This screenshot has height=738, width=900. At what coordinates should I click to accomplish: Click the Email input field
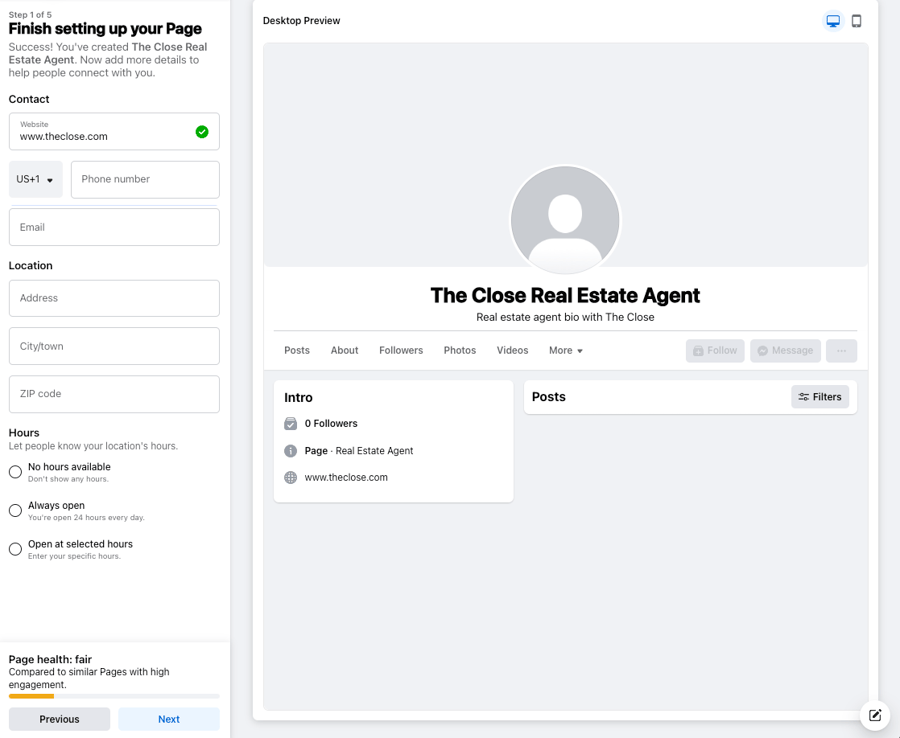114,227
